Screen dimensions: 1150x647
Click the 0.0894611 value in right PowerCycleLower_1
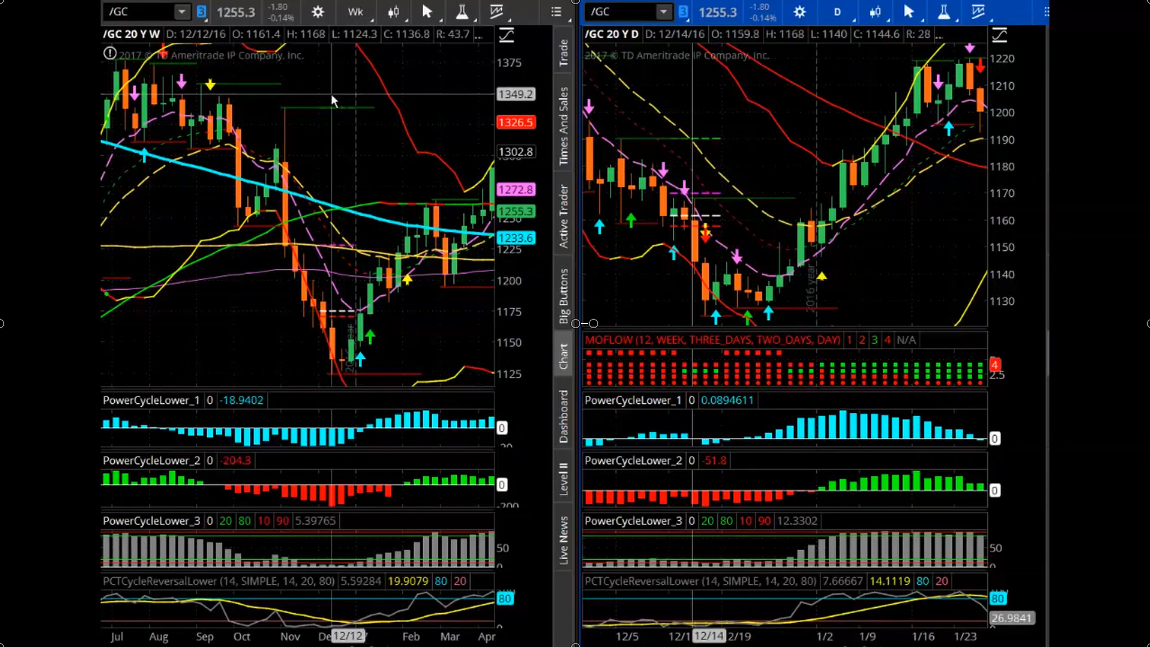click(727, 401)
